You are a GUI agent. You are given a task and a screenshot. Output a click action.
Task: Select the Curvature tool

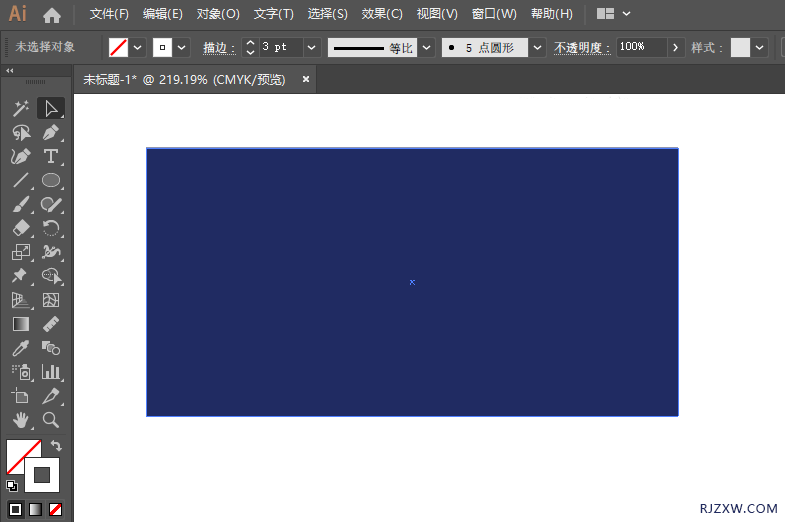(x=21, y=157)
